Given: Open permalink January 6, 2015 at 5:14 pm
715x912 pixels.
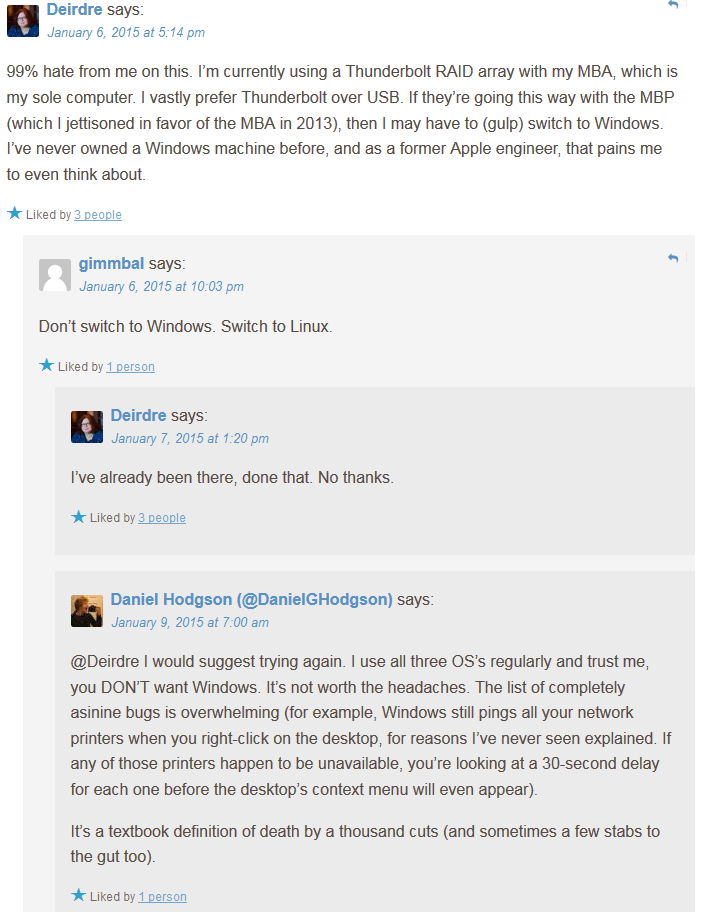Looking at the screenshot, I should (126, 33).
